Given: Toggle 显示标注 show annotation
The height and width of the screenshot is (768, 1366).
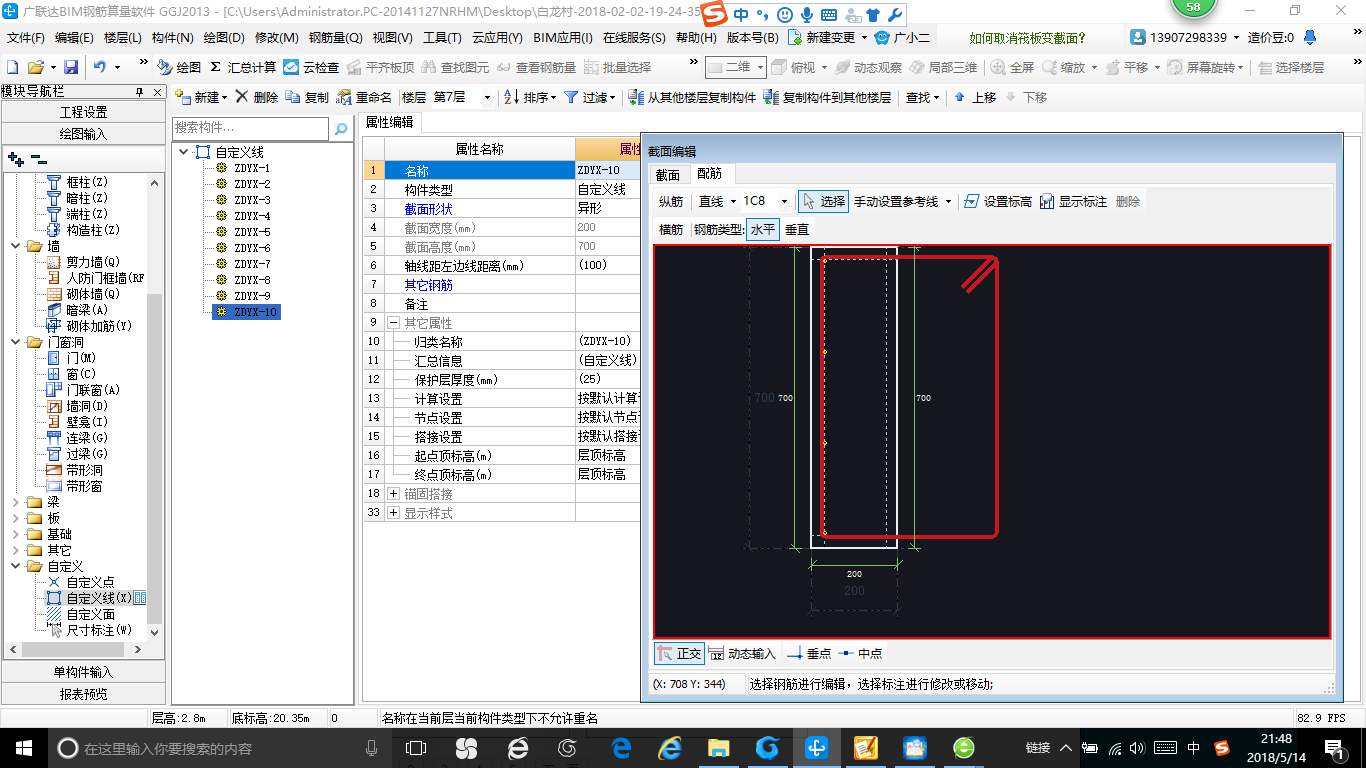Looking at the screenshot, I should [x=1073, y=201].
